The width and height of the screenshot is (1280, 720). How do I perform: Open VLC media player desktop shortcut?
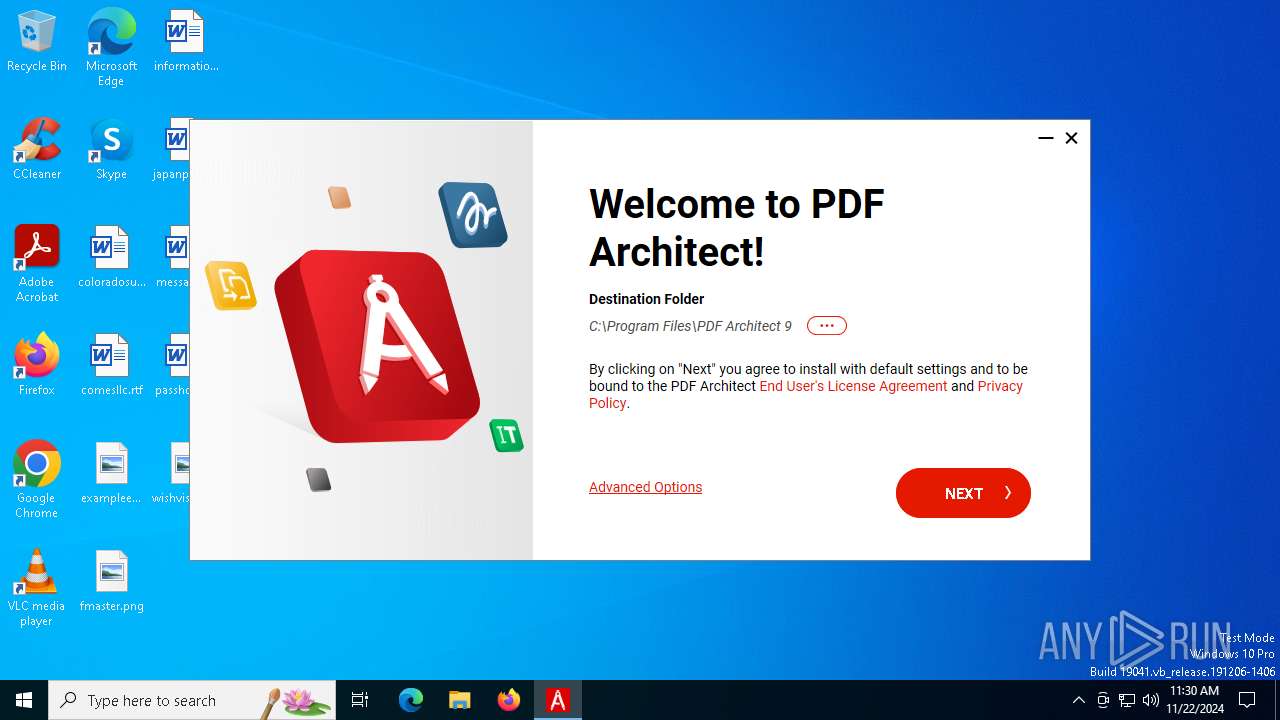tap(37, 588)
